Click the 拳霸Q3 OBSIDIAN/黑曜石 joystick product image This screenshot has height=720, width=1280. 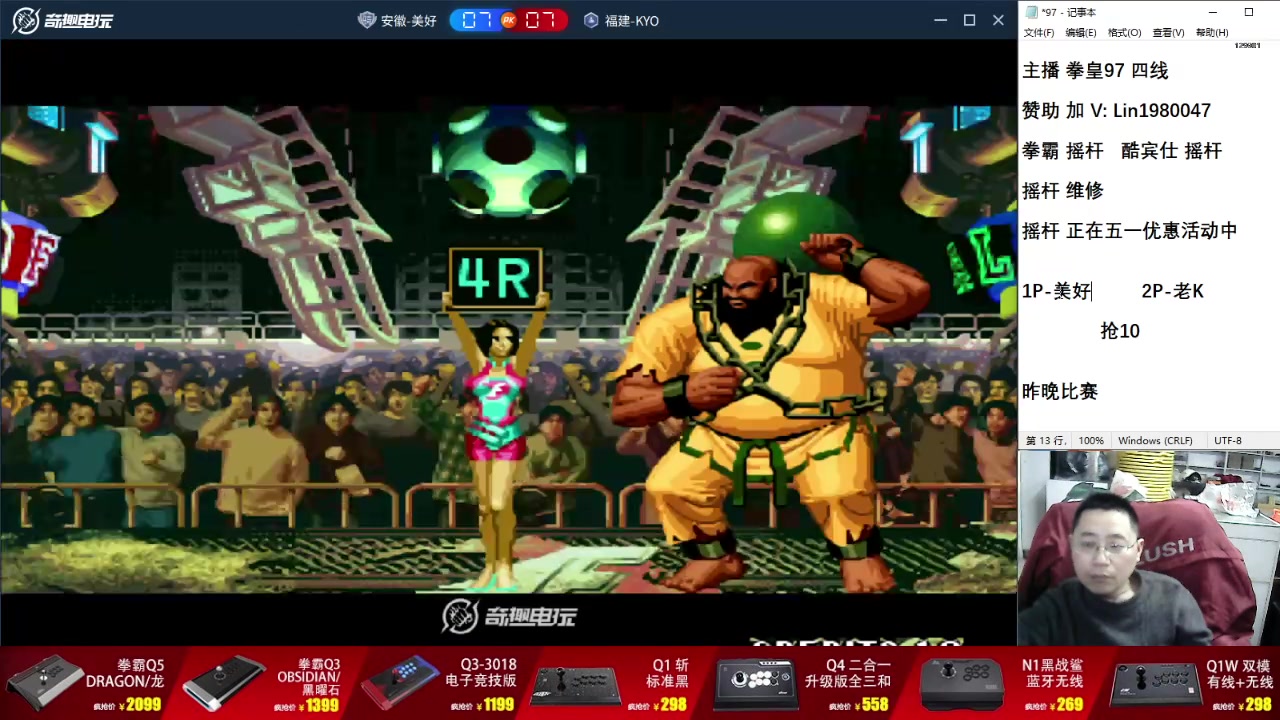(x=225, y=683)
